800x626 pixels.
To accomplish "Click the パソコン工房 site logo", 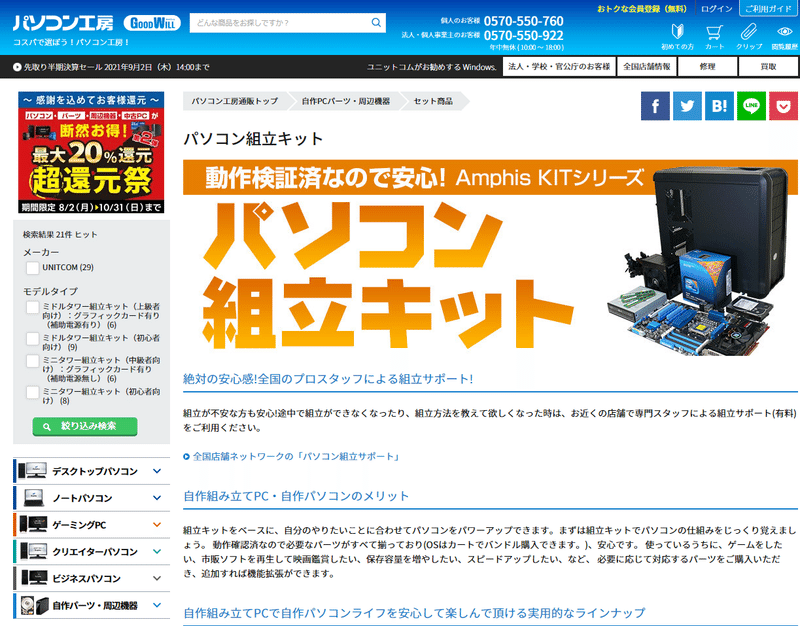I will 63,23.
